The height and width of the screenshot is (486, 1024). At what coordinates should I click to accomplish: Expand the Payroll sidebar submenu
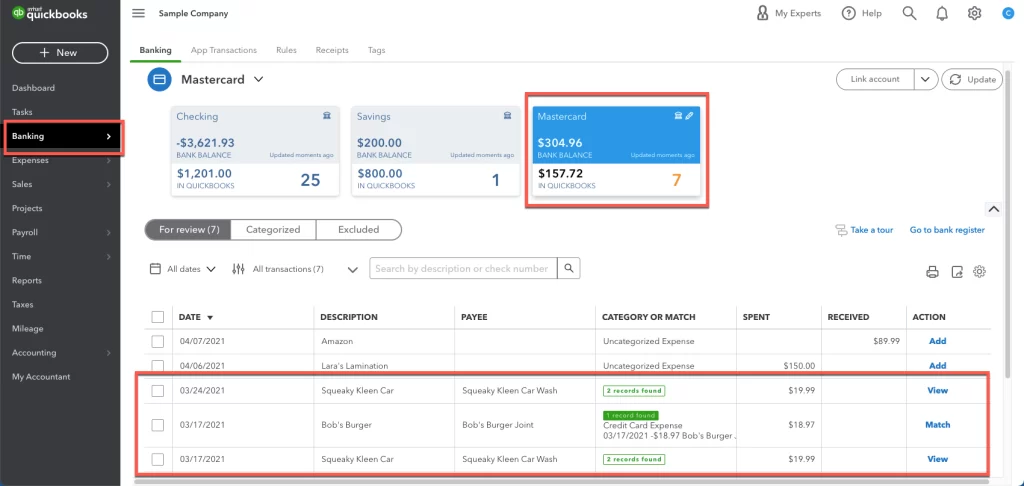tap(108, 233)
